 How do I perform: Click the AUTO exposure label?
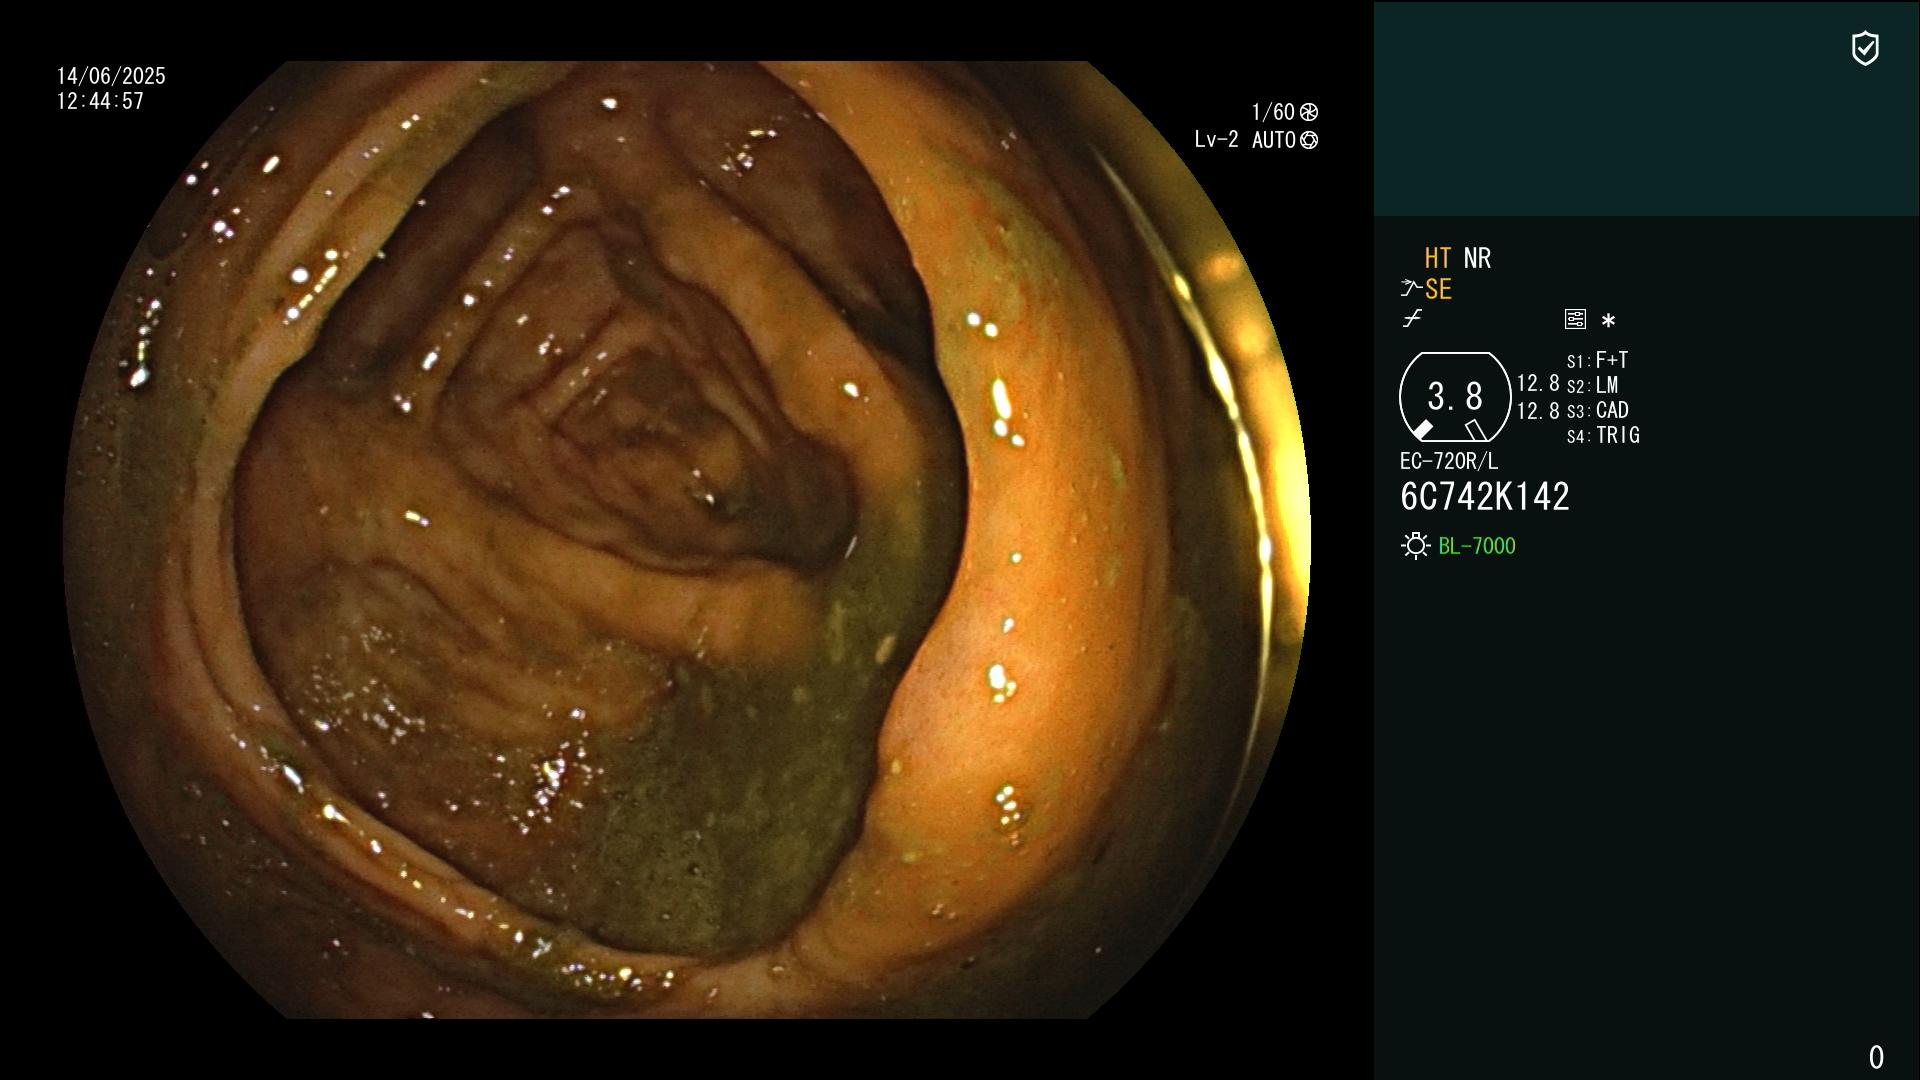pyautogui.click(x=1274, y=140)
